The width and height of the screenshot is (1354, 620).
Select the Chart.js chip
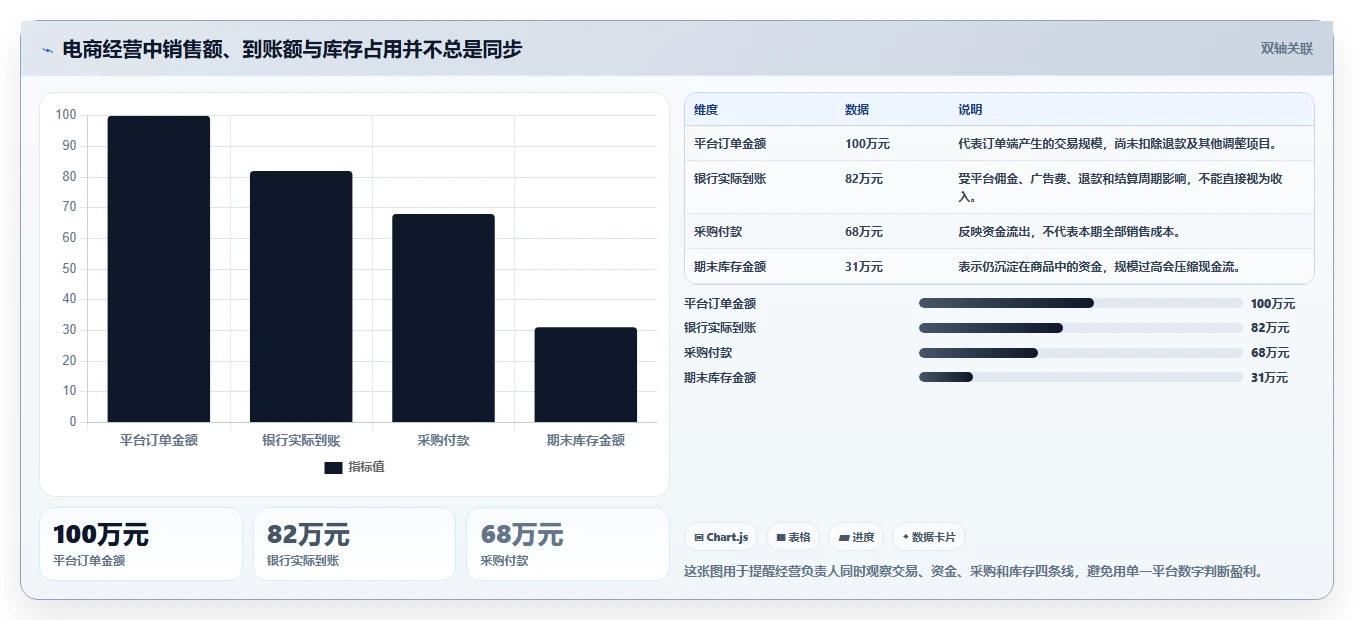tap(721, 537)
